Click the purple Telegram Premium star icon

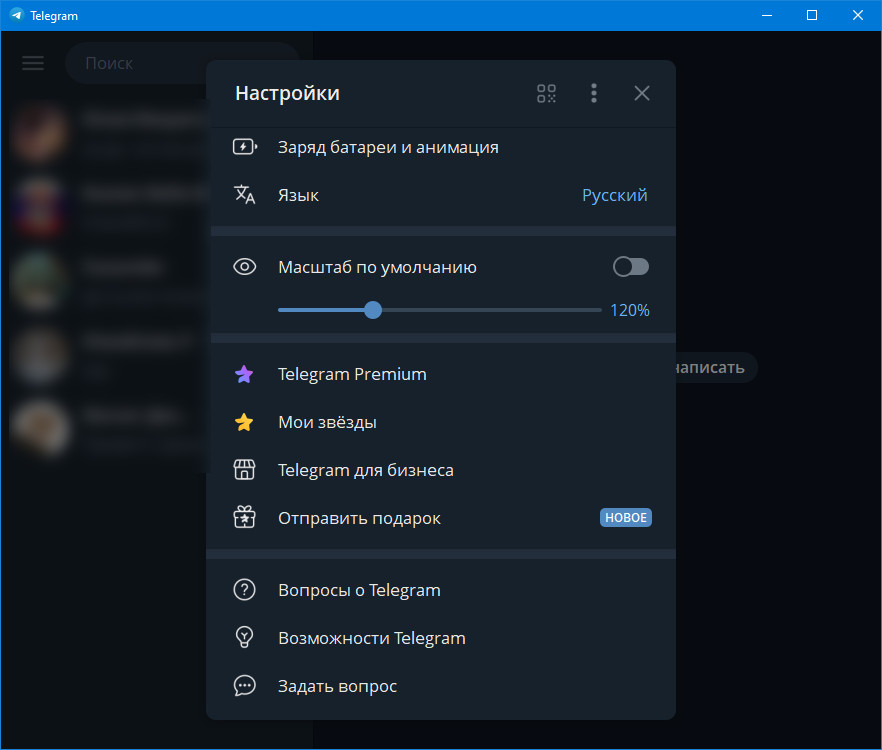click(244, 374)
